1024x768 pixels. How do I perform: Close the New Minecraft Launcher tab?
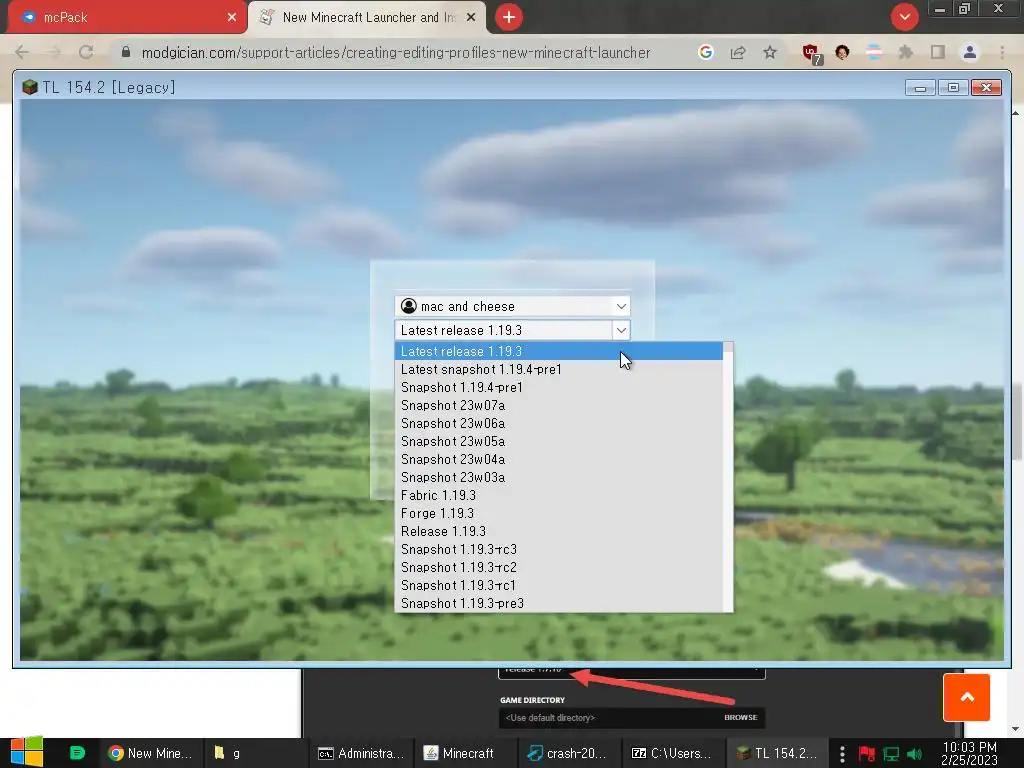pos(471,18)
